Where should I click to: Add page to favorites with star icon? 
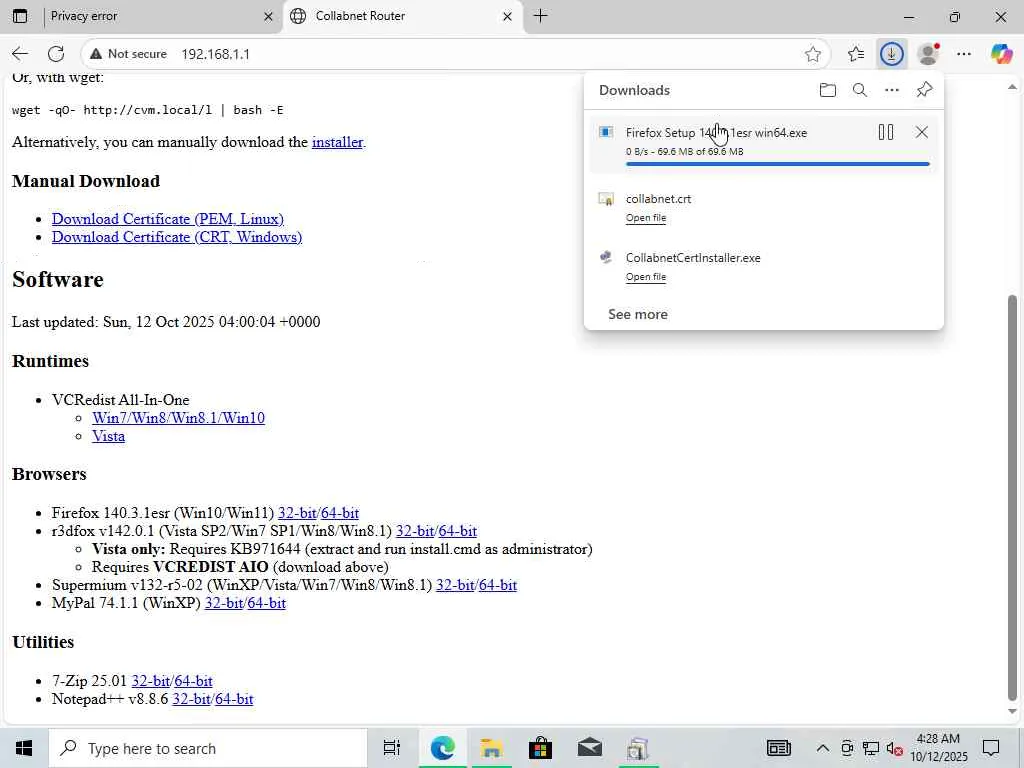[x=812, y=54]
